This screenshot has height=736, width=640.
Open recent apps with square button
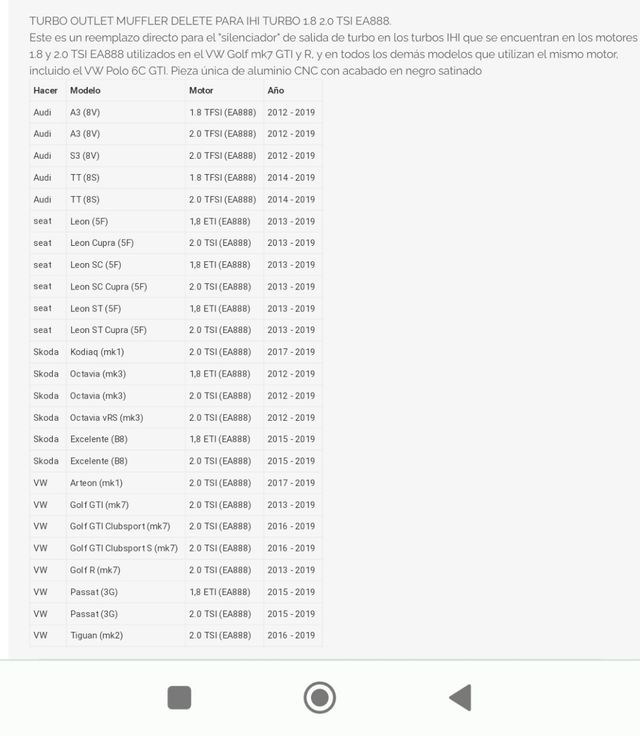179,697
